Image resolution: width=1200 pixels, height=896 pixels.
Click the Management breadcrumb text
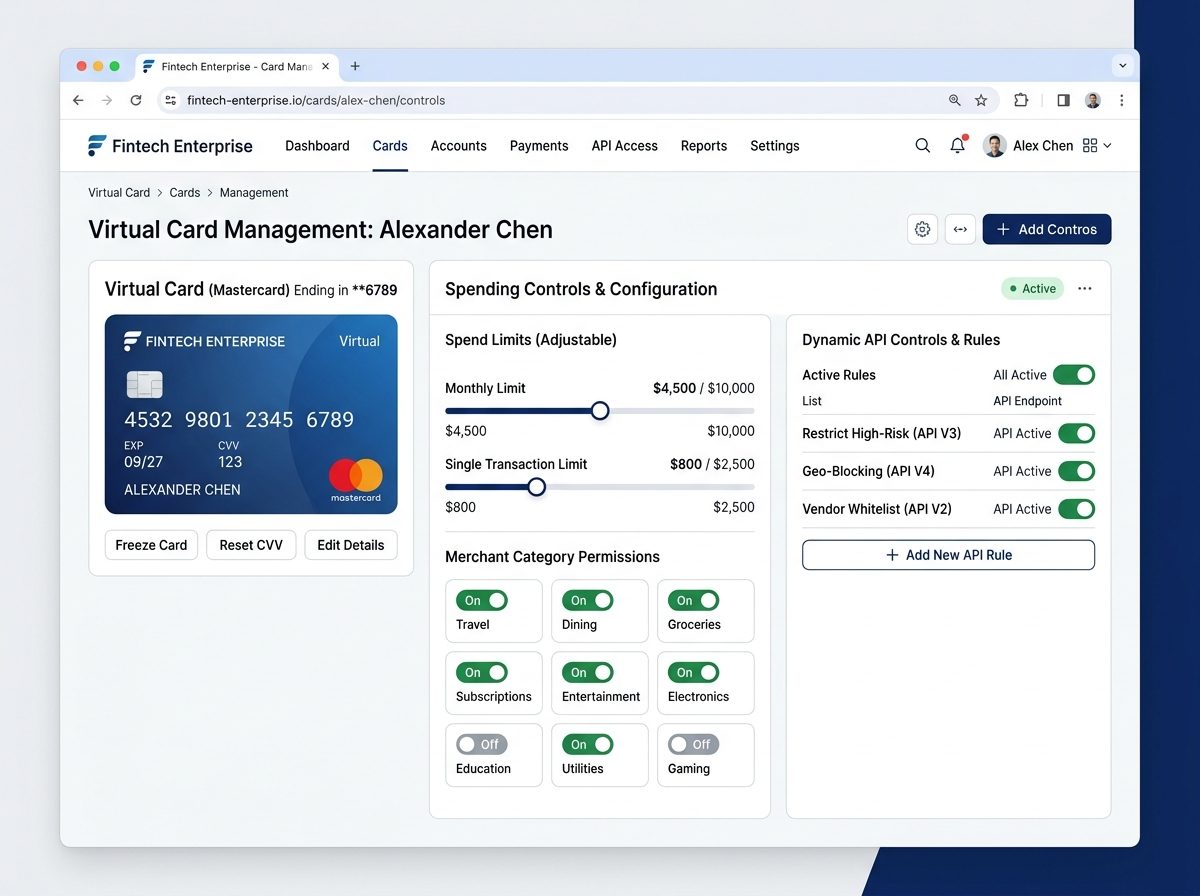click(254, 193)
